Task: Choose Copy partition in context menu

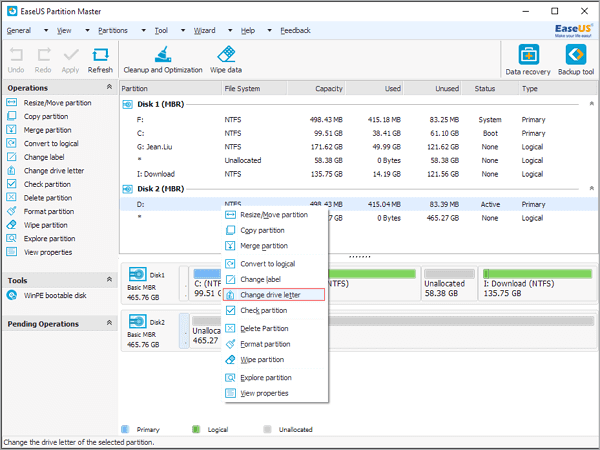Action: 274,230
